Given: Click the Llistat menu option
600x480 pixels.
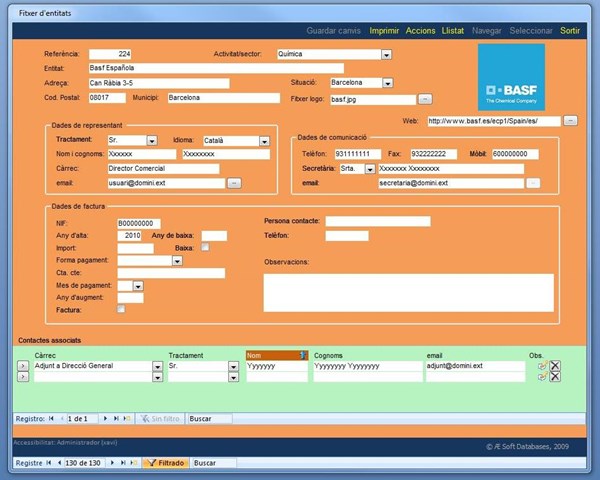Looking at the screenshot, I should 452,31.
